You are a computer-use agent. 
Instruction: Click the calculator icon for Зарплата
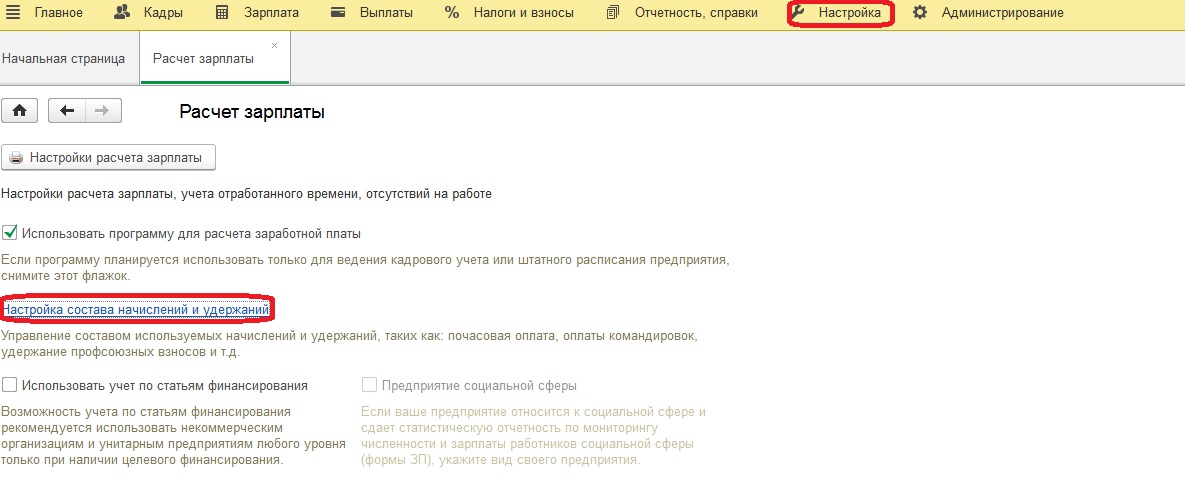(x=221, y=13)
